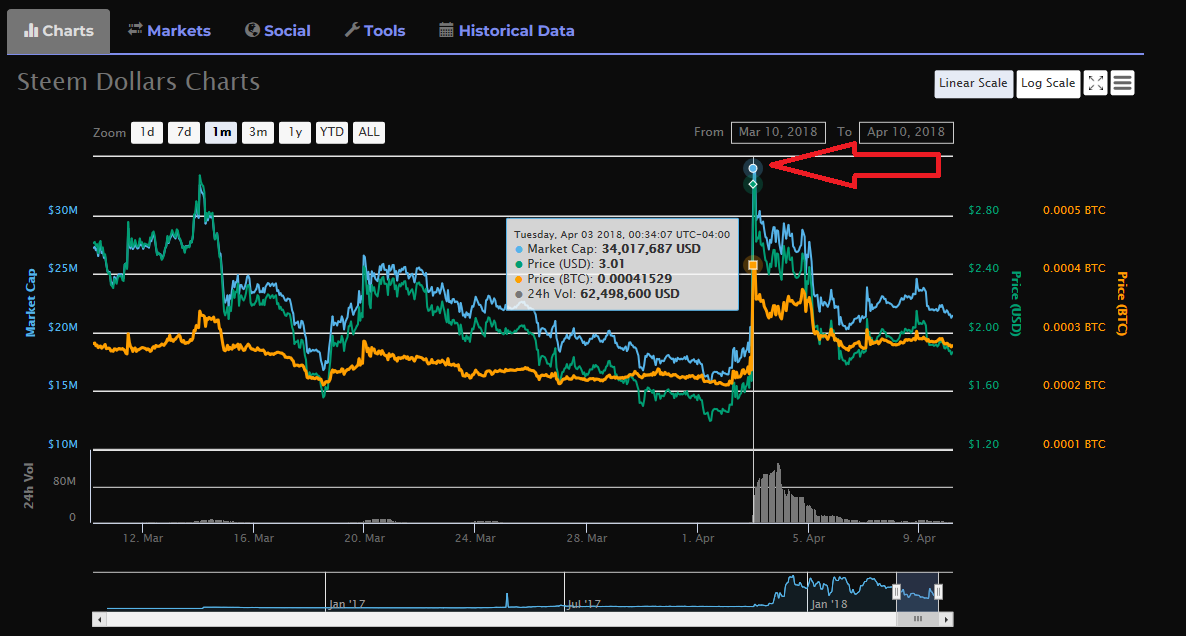The height and width of the screenshot is (636, 1186).
Task: Select the 1y zoom range
Action: [x=295, y=132]
